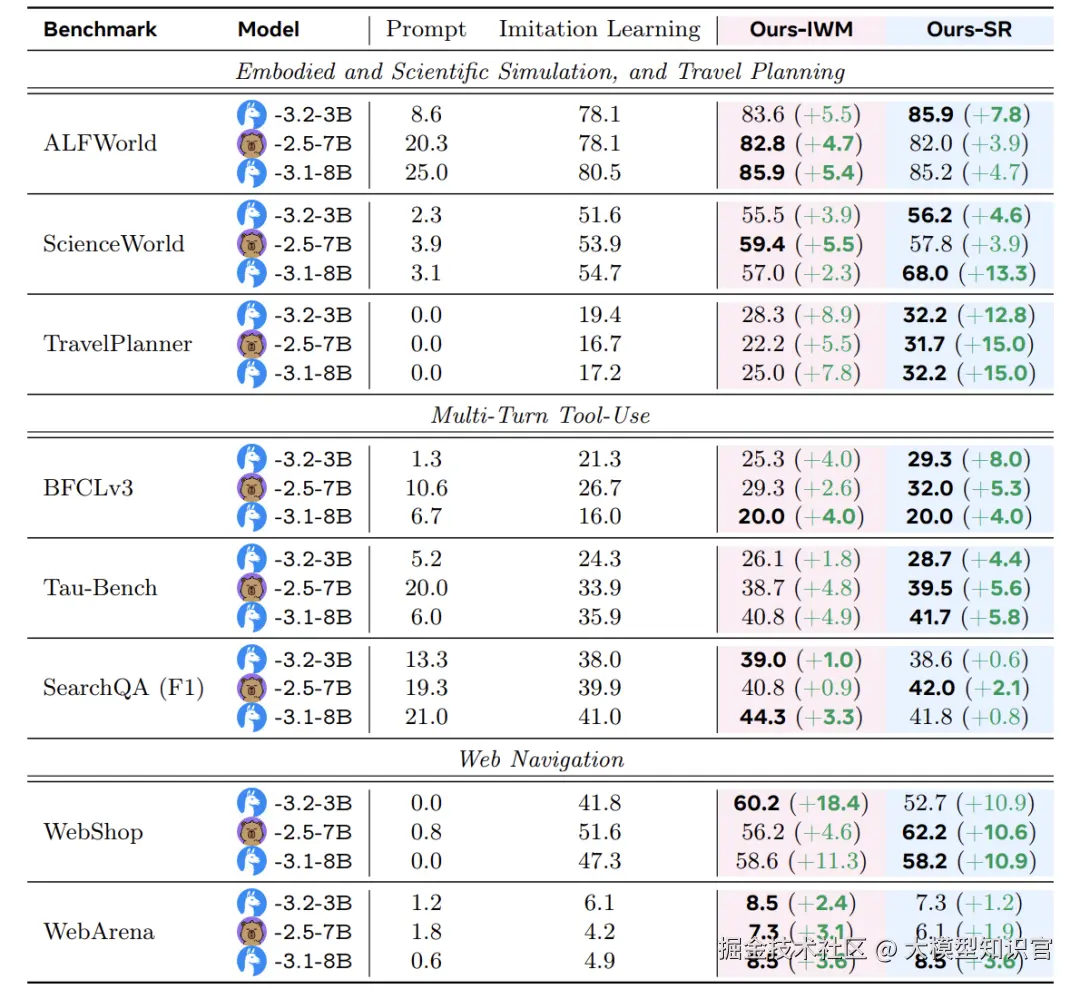
Task: Select the "WebShop" benchmark label
Action: (94, 832)
